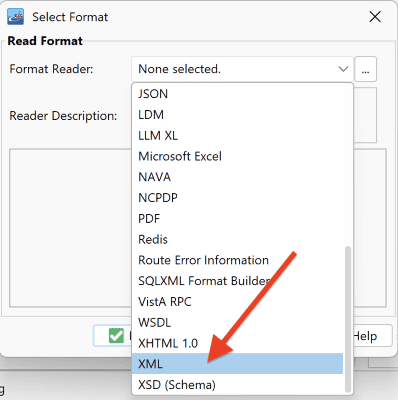Viewport: 398px width, 400px height.
Task: Select the highlighted XML format
Action: tap(238, 364)
